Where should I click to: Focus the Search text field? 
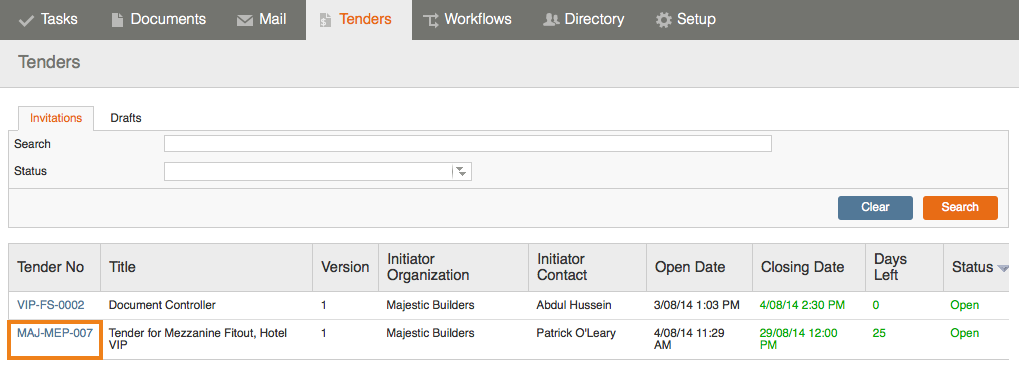point(467,144)
